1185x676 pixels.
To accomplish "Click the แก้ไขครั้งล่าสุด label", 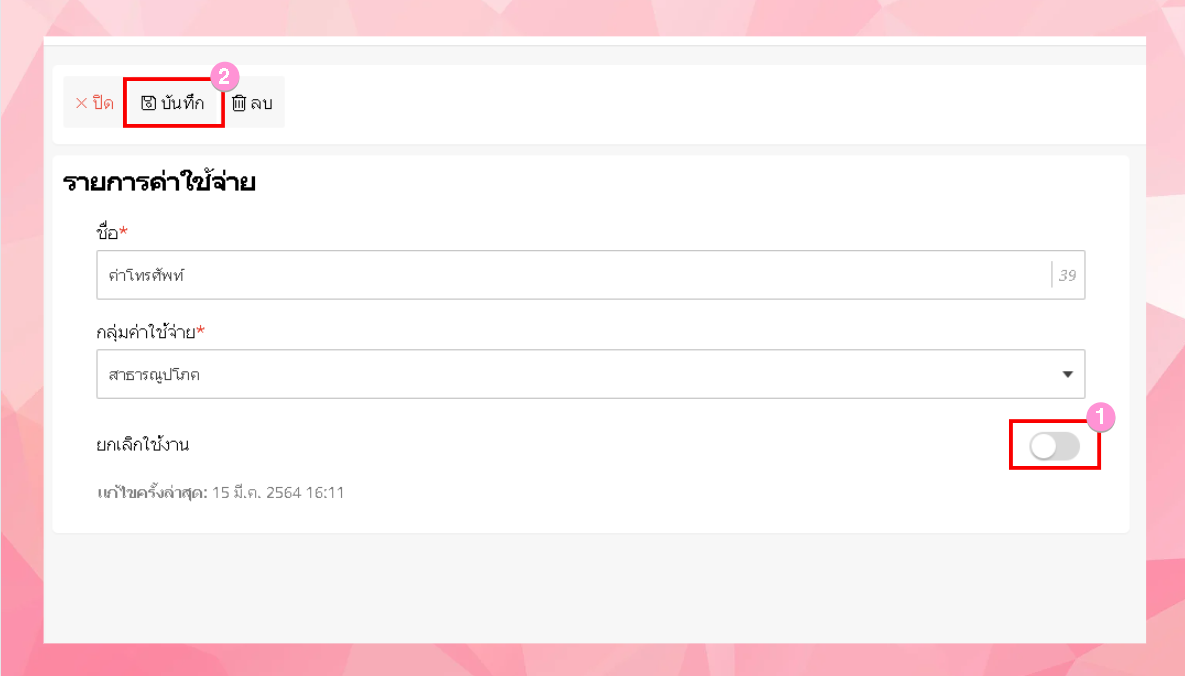I will [x=152, y=492].
